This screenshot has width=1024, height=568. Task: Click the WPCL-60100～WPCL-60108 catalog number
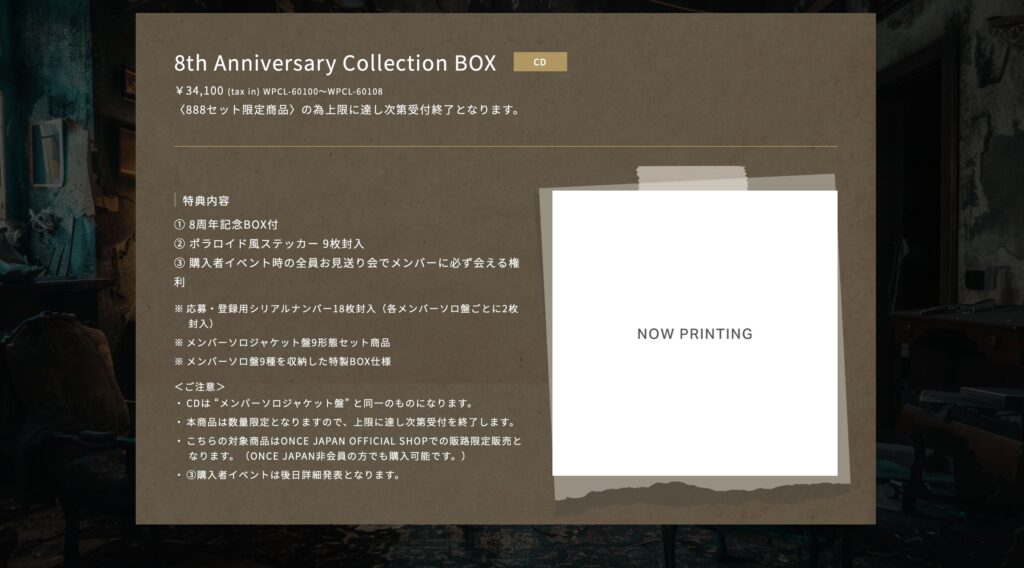(x=323, y=91)
